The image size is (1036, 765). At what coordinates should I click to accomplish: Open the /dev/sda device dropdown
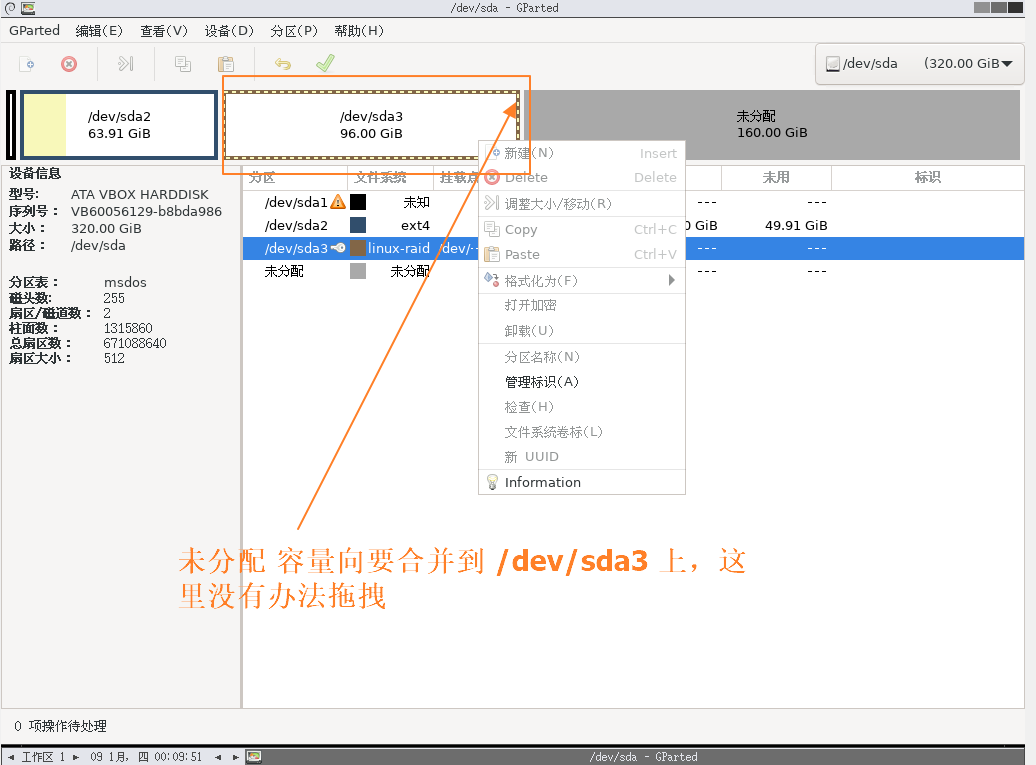920,63
